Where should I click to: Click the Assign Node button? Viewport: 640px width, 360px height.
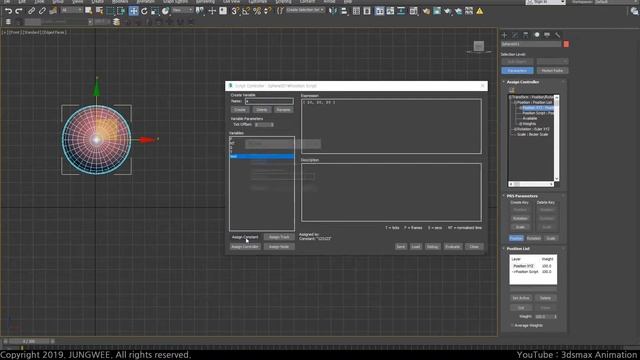pyautogui.click(x=279, y=247)
